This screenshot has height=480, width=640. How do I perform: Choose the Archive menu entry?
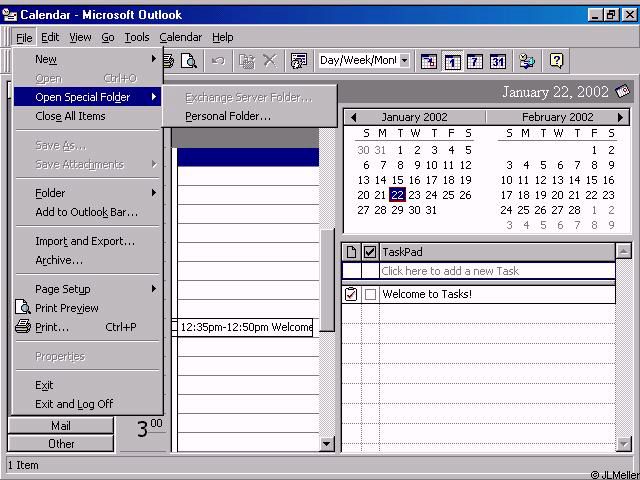(x=87, y=260)
